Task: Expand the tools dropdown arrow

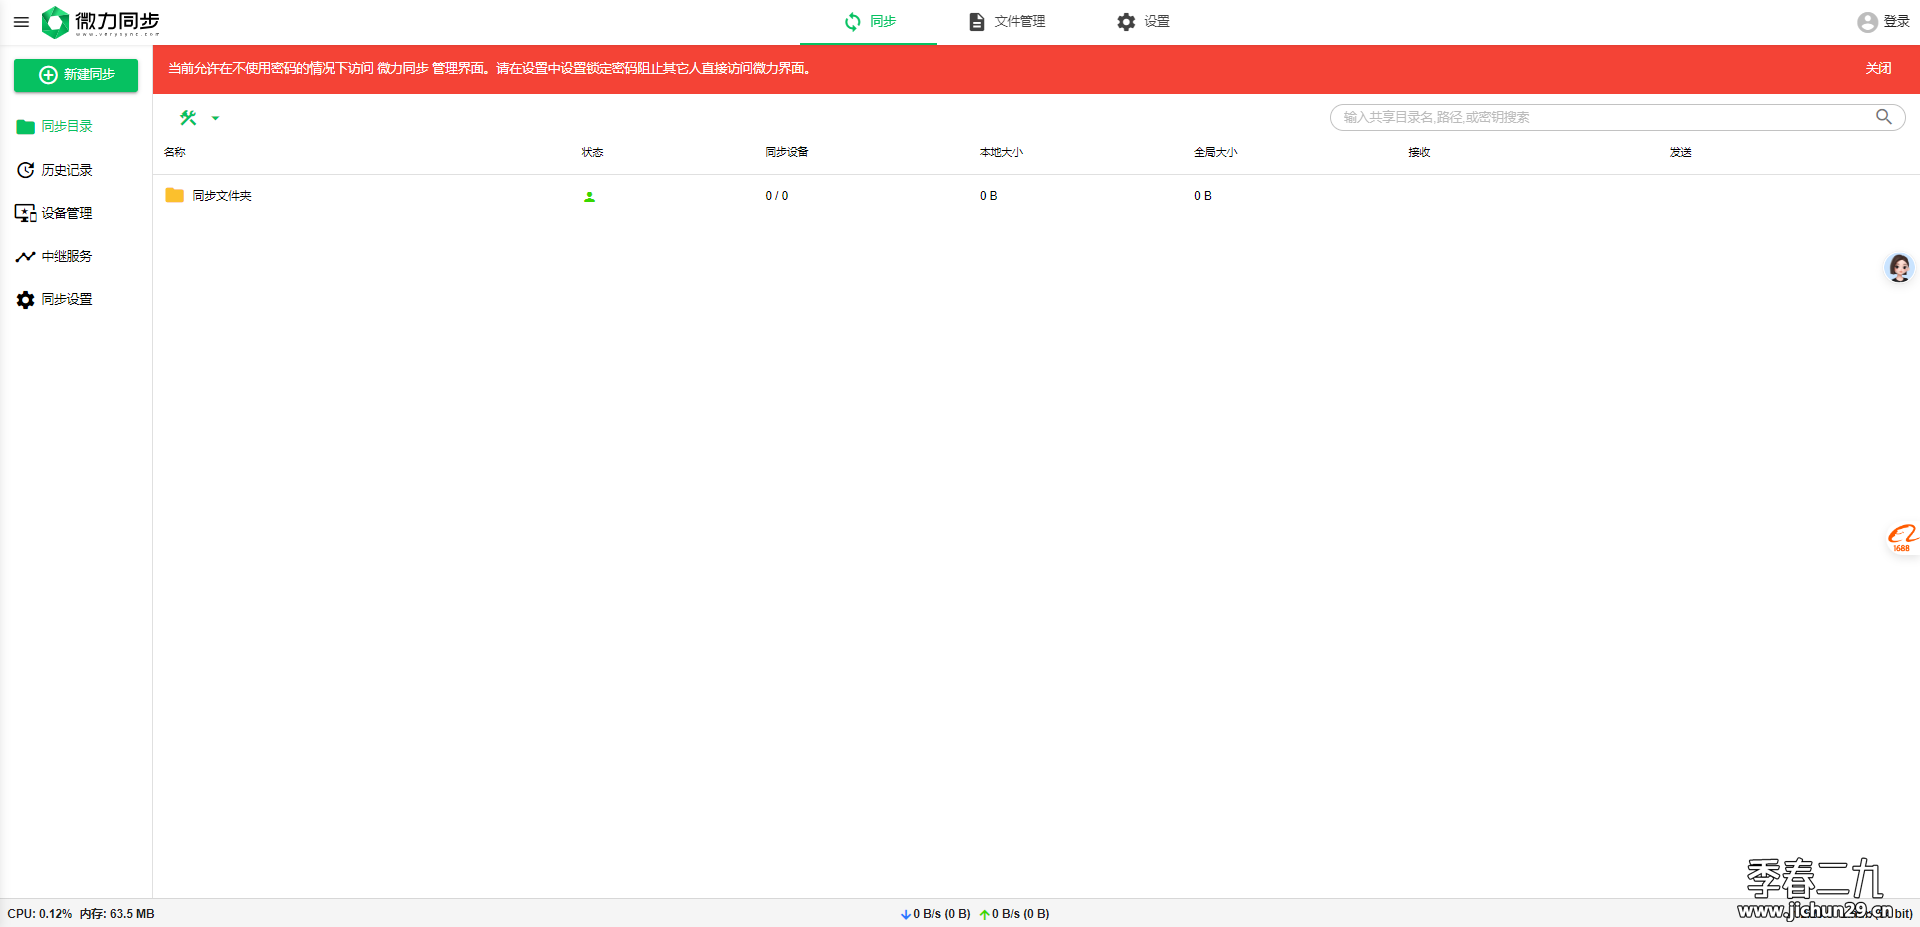Action: point(215,118)
